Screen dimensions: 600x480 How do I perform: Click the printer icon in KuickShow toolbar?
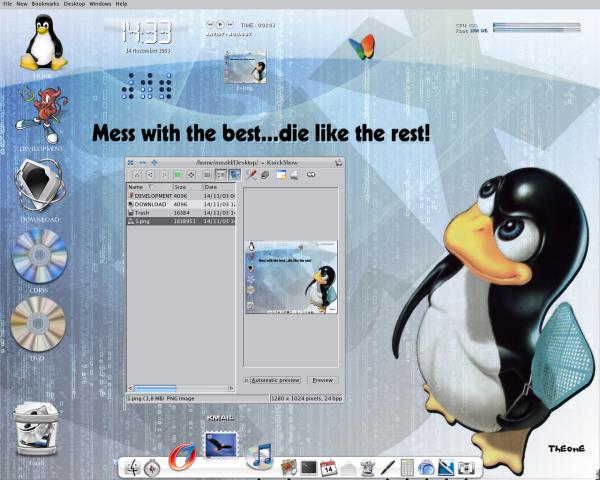(294, 175)
